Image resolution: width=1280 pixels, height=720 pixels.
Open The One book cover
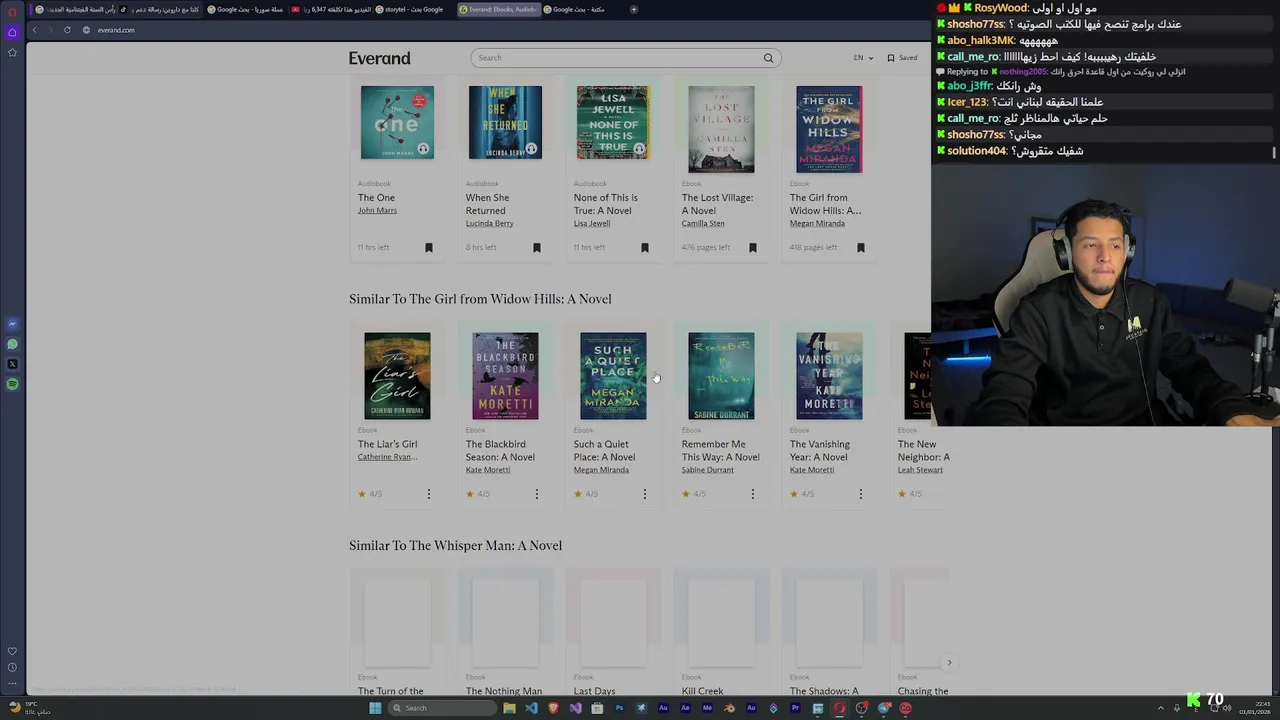[x=397, y=122]
